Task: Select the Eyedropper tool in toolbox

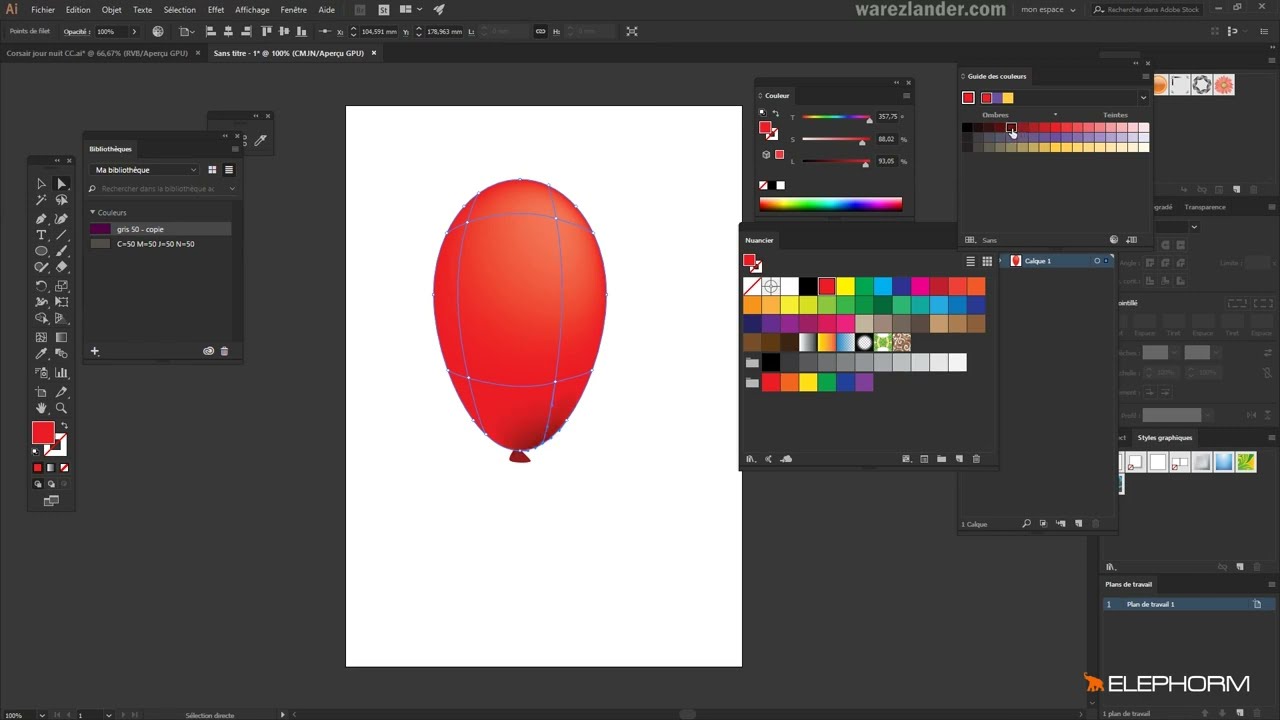Action: tap(41, 354)
